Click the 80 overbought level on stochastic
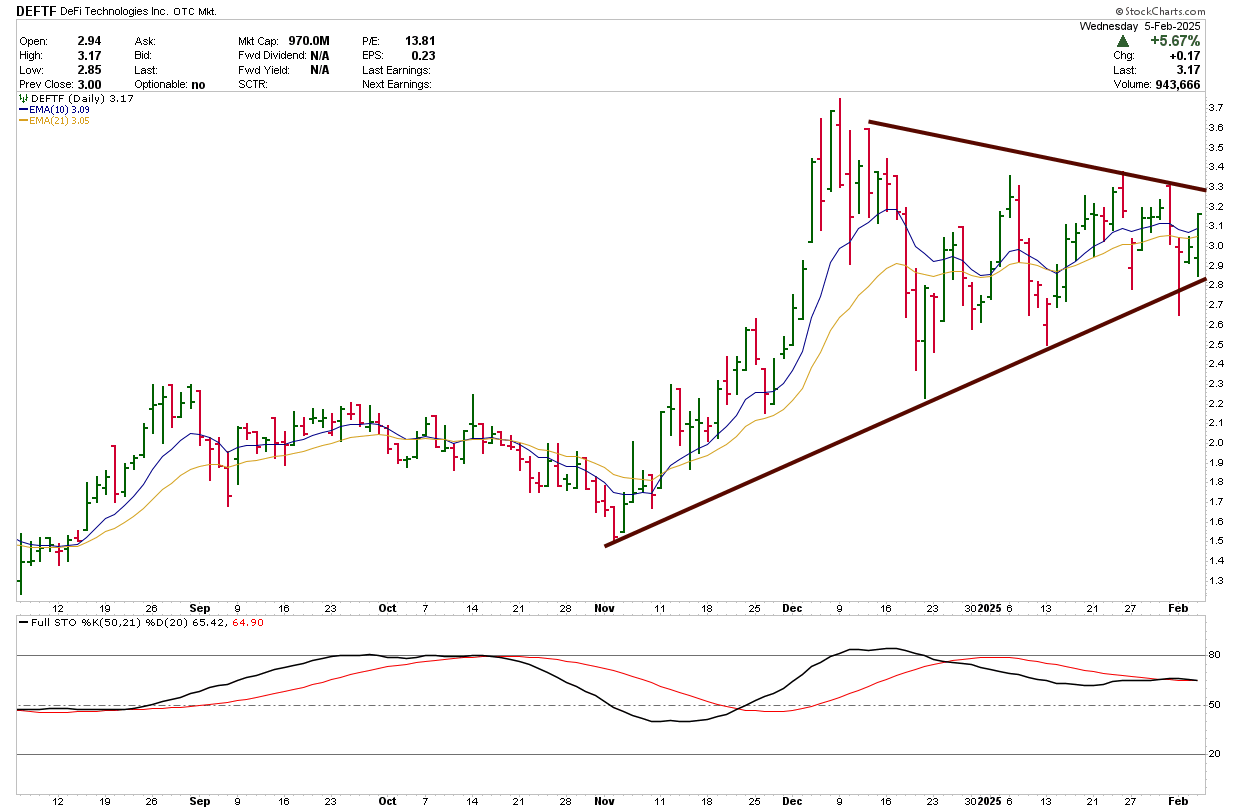Viewport: 1240px width, 810px height. (x=1216, y=656)
